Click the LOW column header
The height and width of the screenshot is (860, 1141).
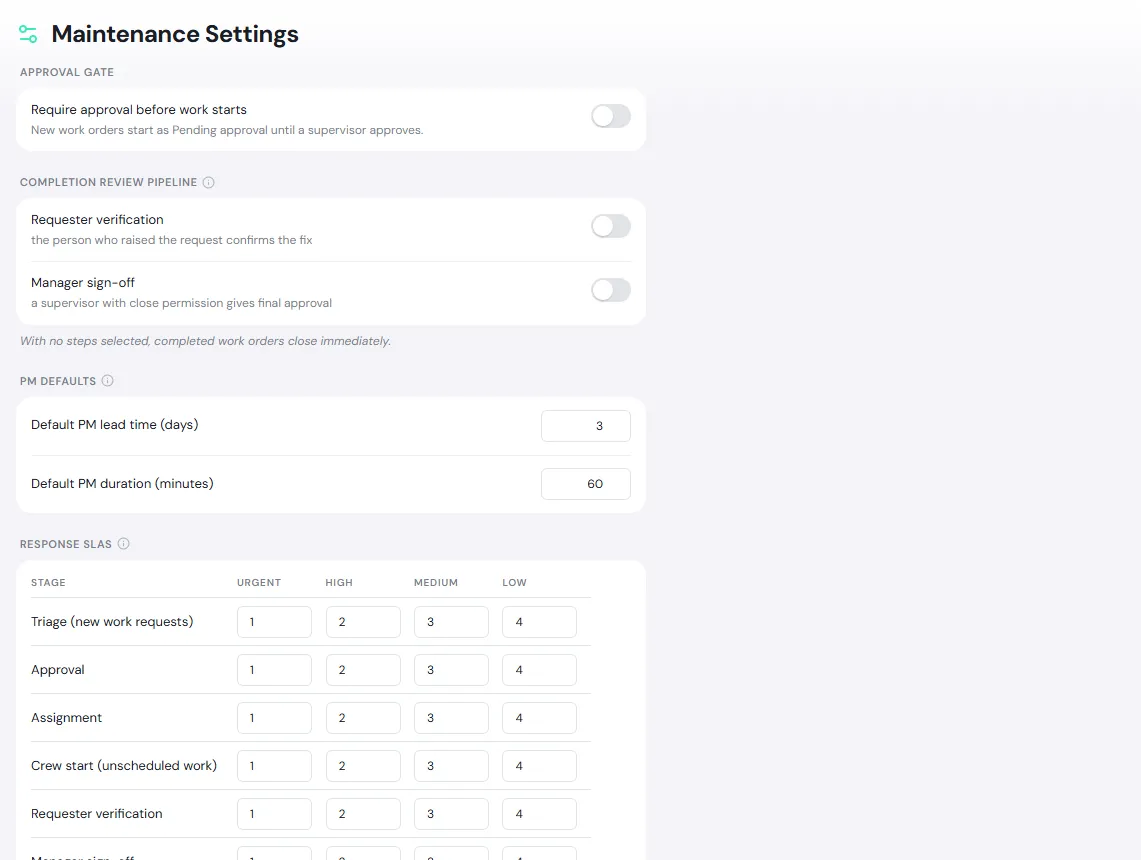514,583
